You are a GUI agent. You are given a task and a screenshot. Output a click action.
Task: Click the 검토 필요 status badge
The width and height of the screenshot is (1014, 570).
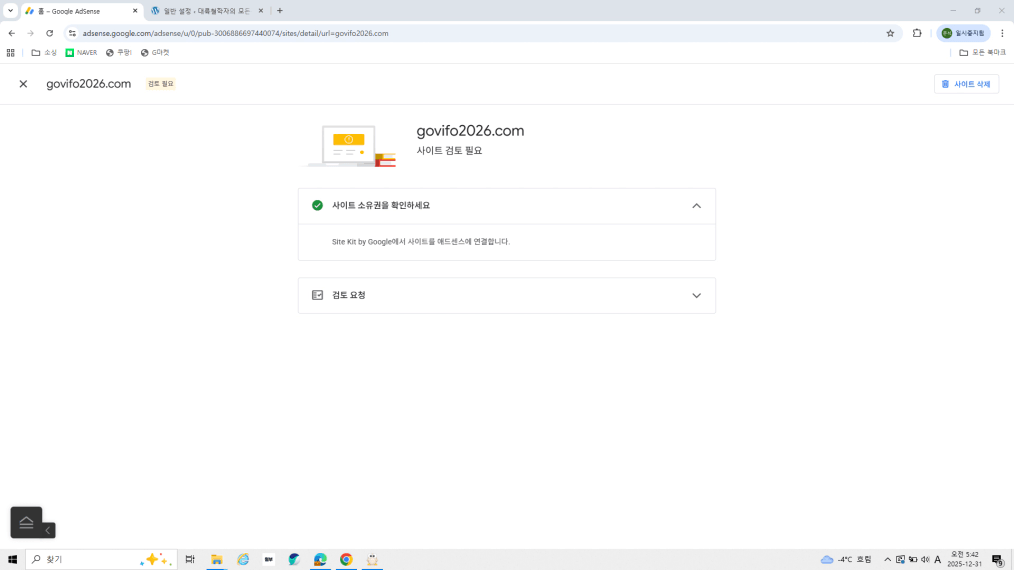pyautogui.click(x=160, y=84)
